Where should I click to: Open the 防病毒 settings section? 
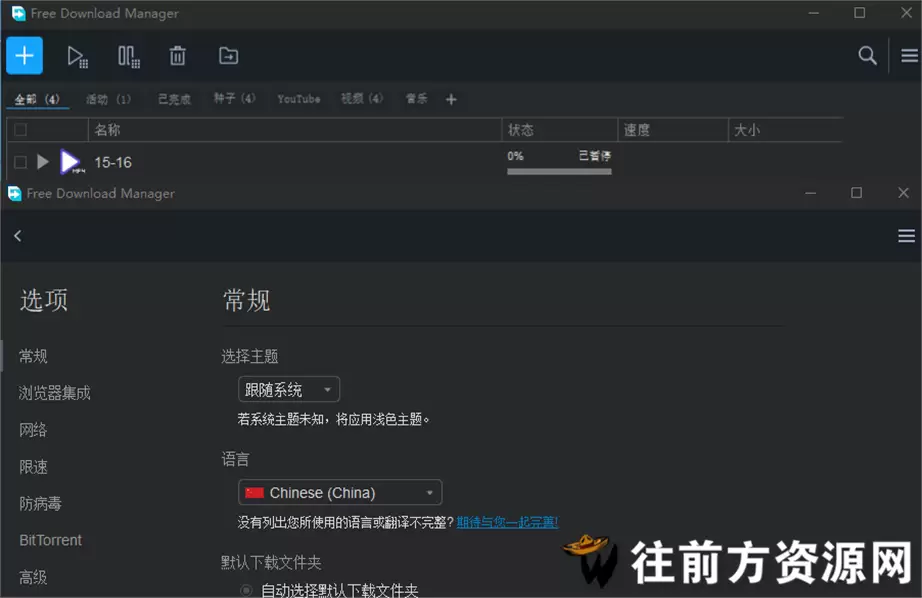pos(40,503)
